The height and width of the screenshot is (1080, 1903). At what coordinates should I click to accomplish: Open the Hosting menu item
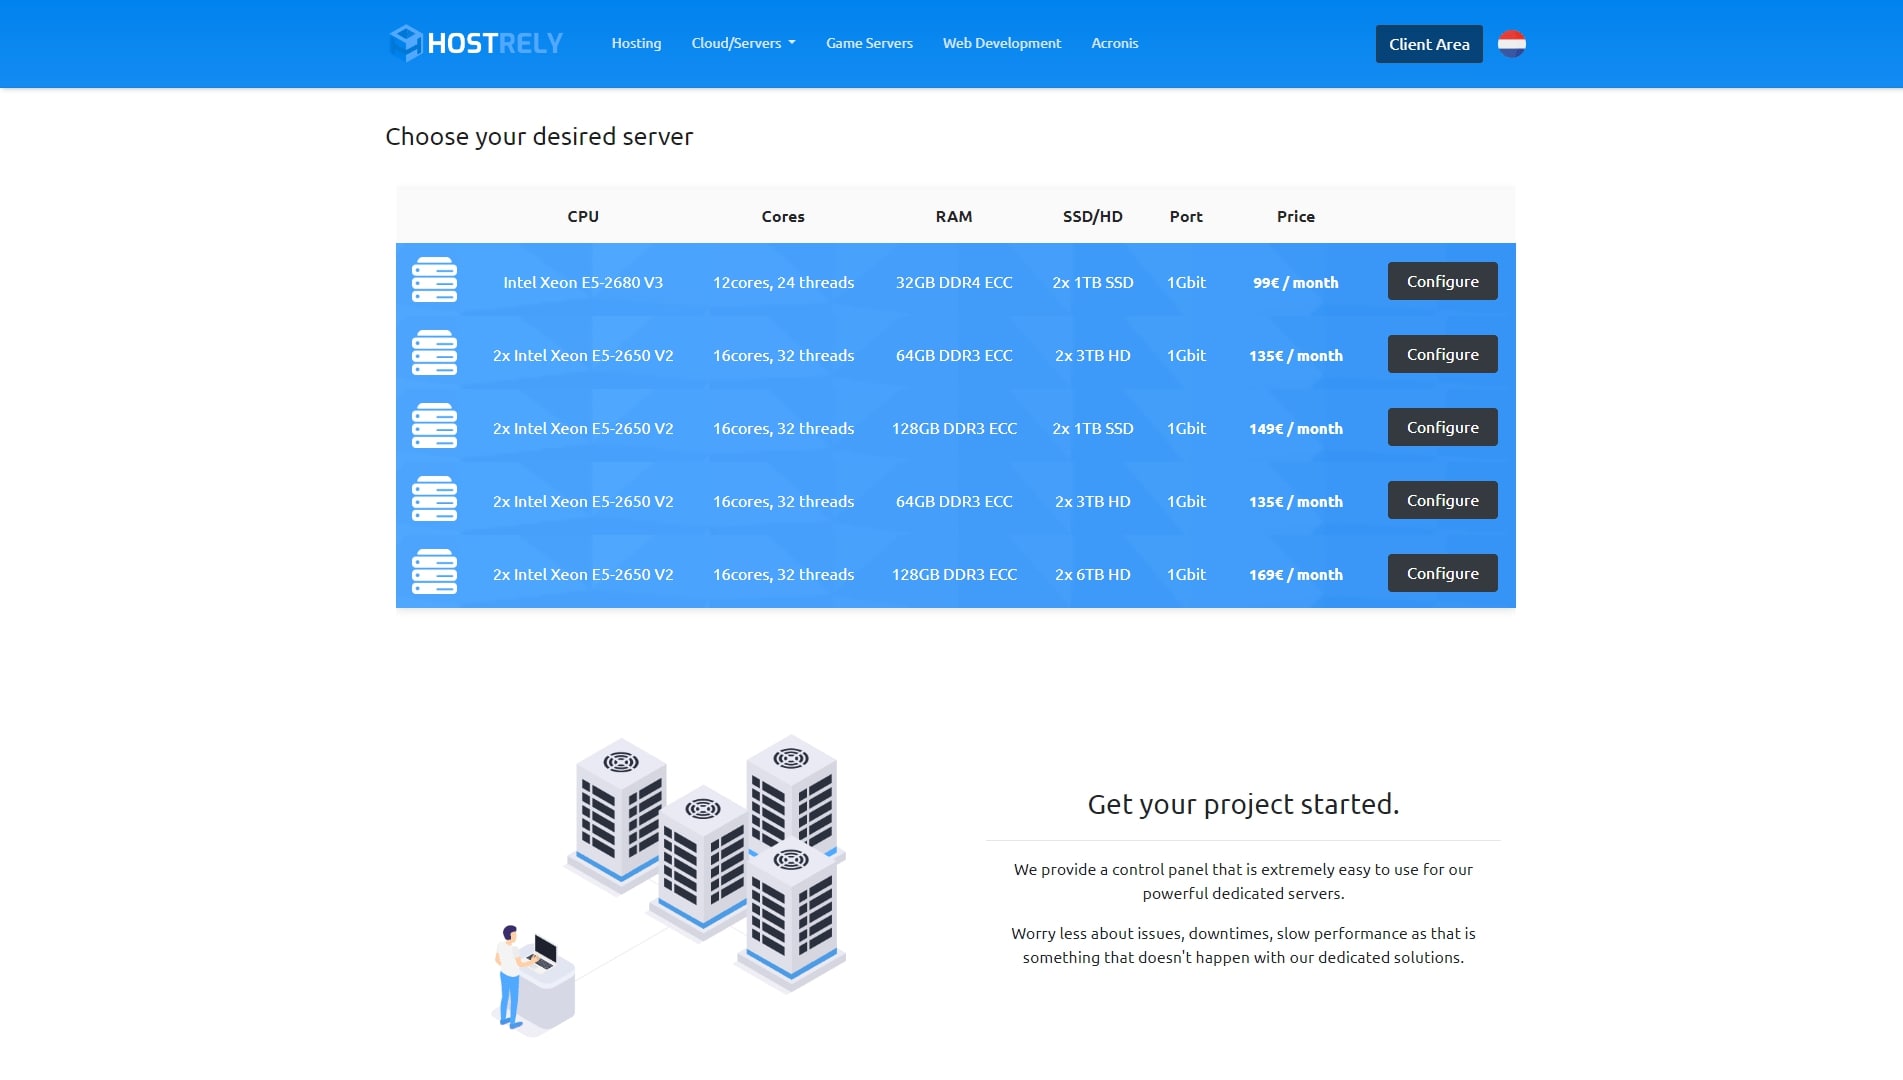tap(636, 43)
